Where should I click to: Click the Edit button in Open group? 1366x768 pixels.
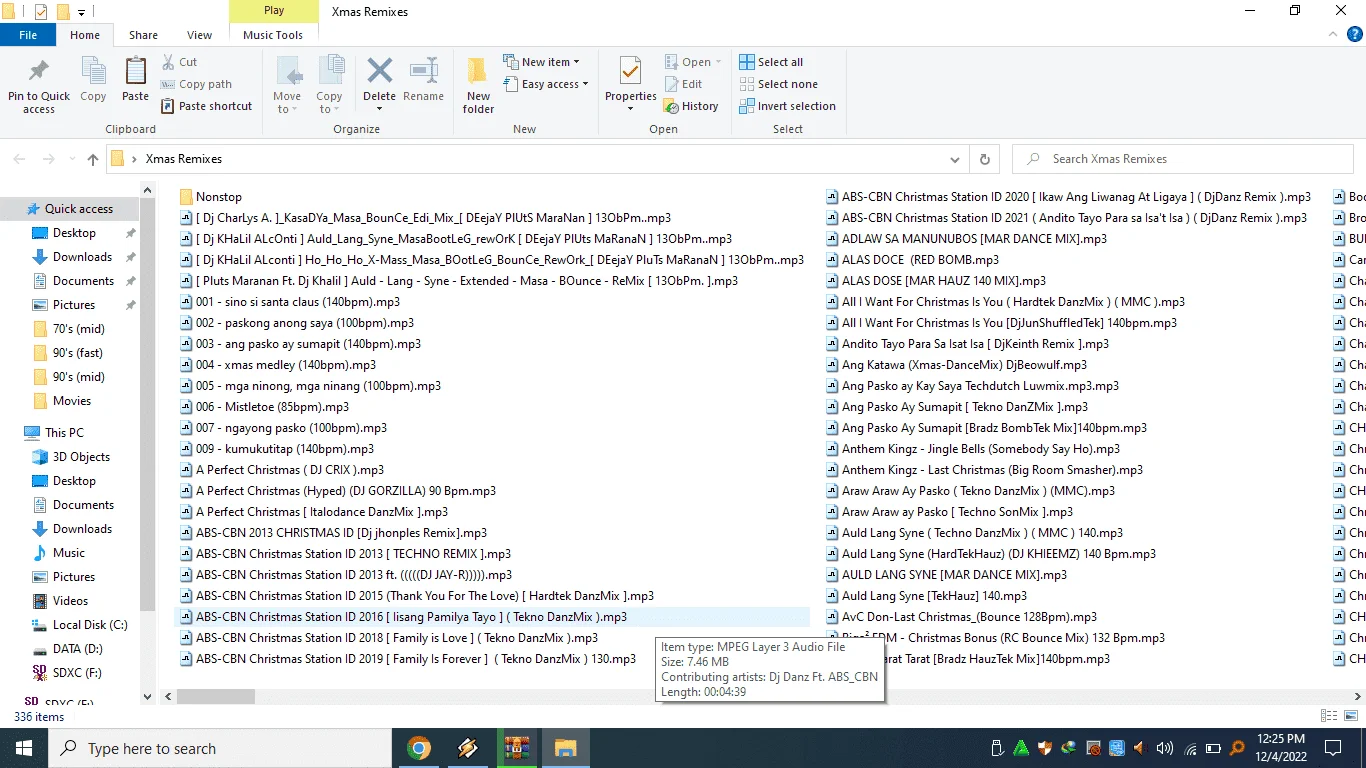coord(683,84)
